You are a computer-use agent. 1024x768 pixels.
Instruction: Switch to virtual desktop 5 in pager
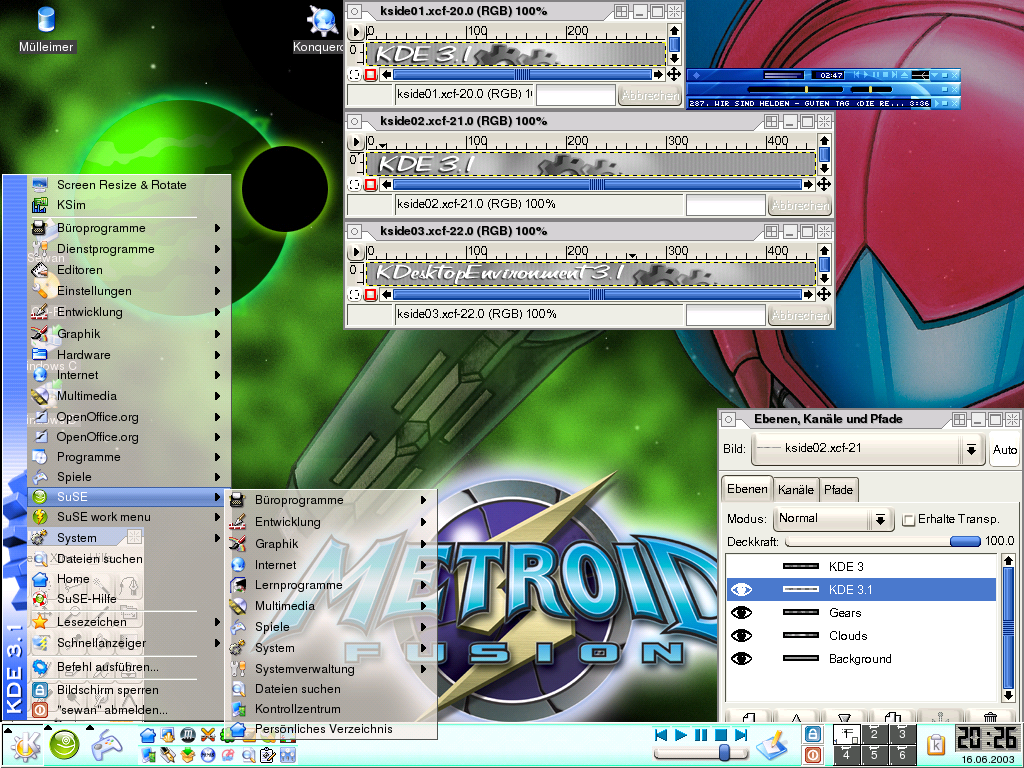click(x=874, y=755)
